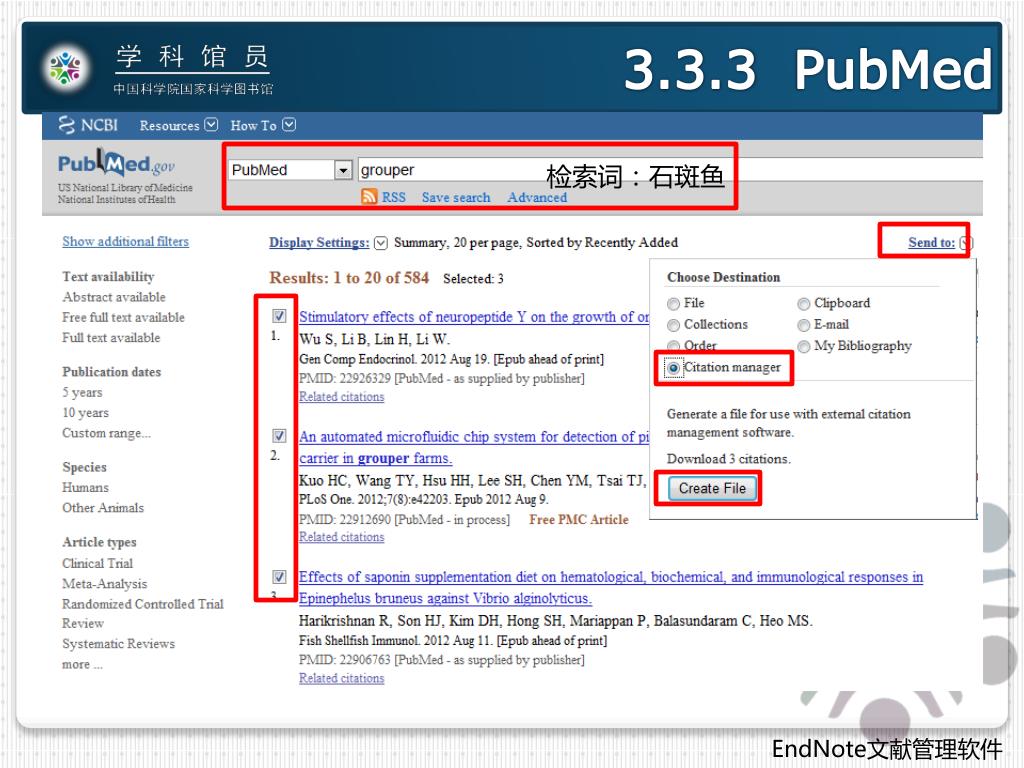Filter publication dates to 5 years
This screenshot has height=768, width=1024.
[82, 392]
